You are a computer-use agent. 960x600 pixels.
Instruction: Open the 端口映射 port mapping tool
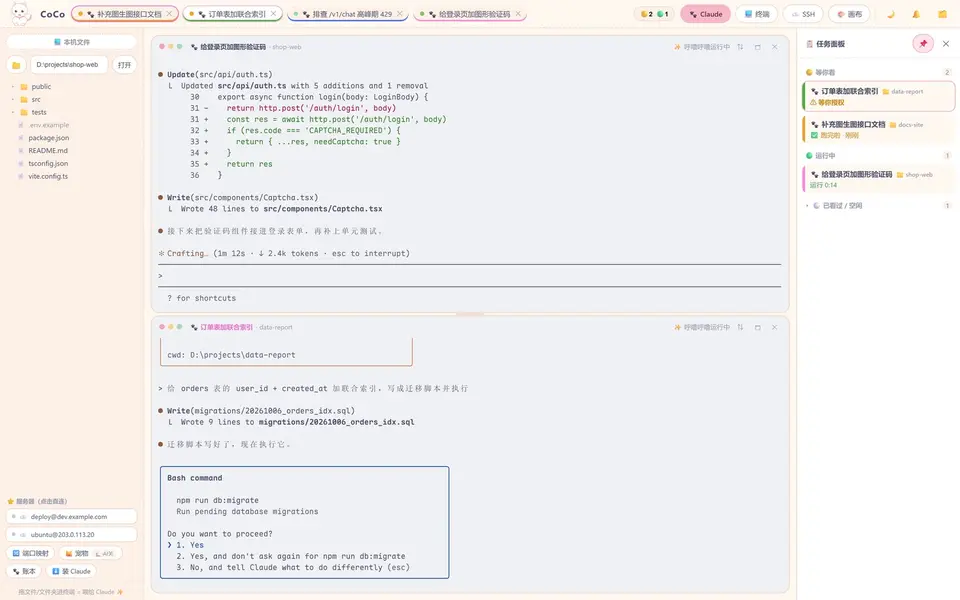point(31,553)
